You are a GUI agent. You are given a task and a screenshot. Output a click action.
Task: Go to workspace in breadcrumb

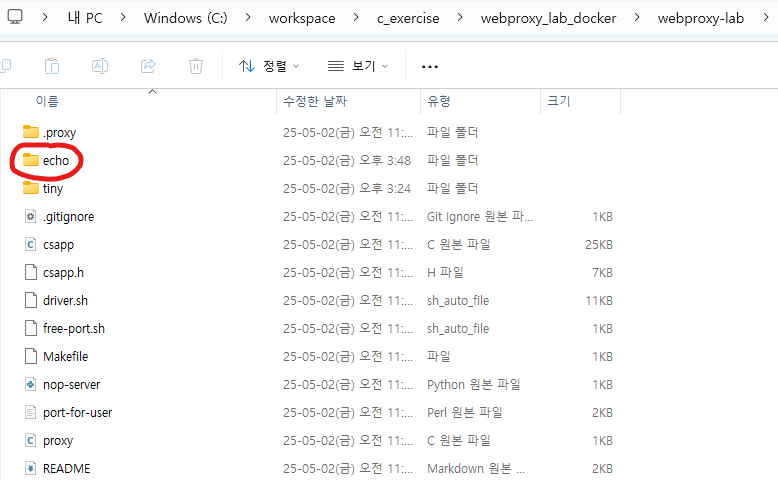click(x=302, y=18)
